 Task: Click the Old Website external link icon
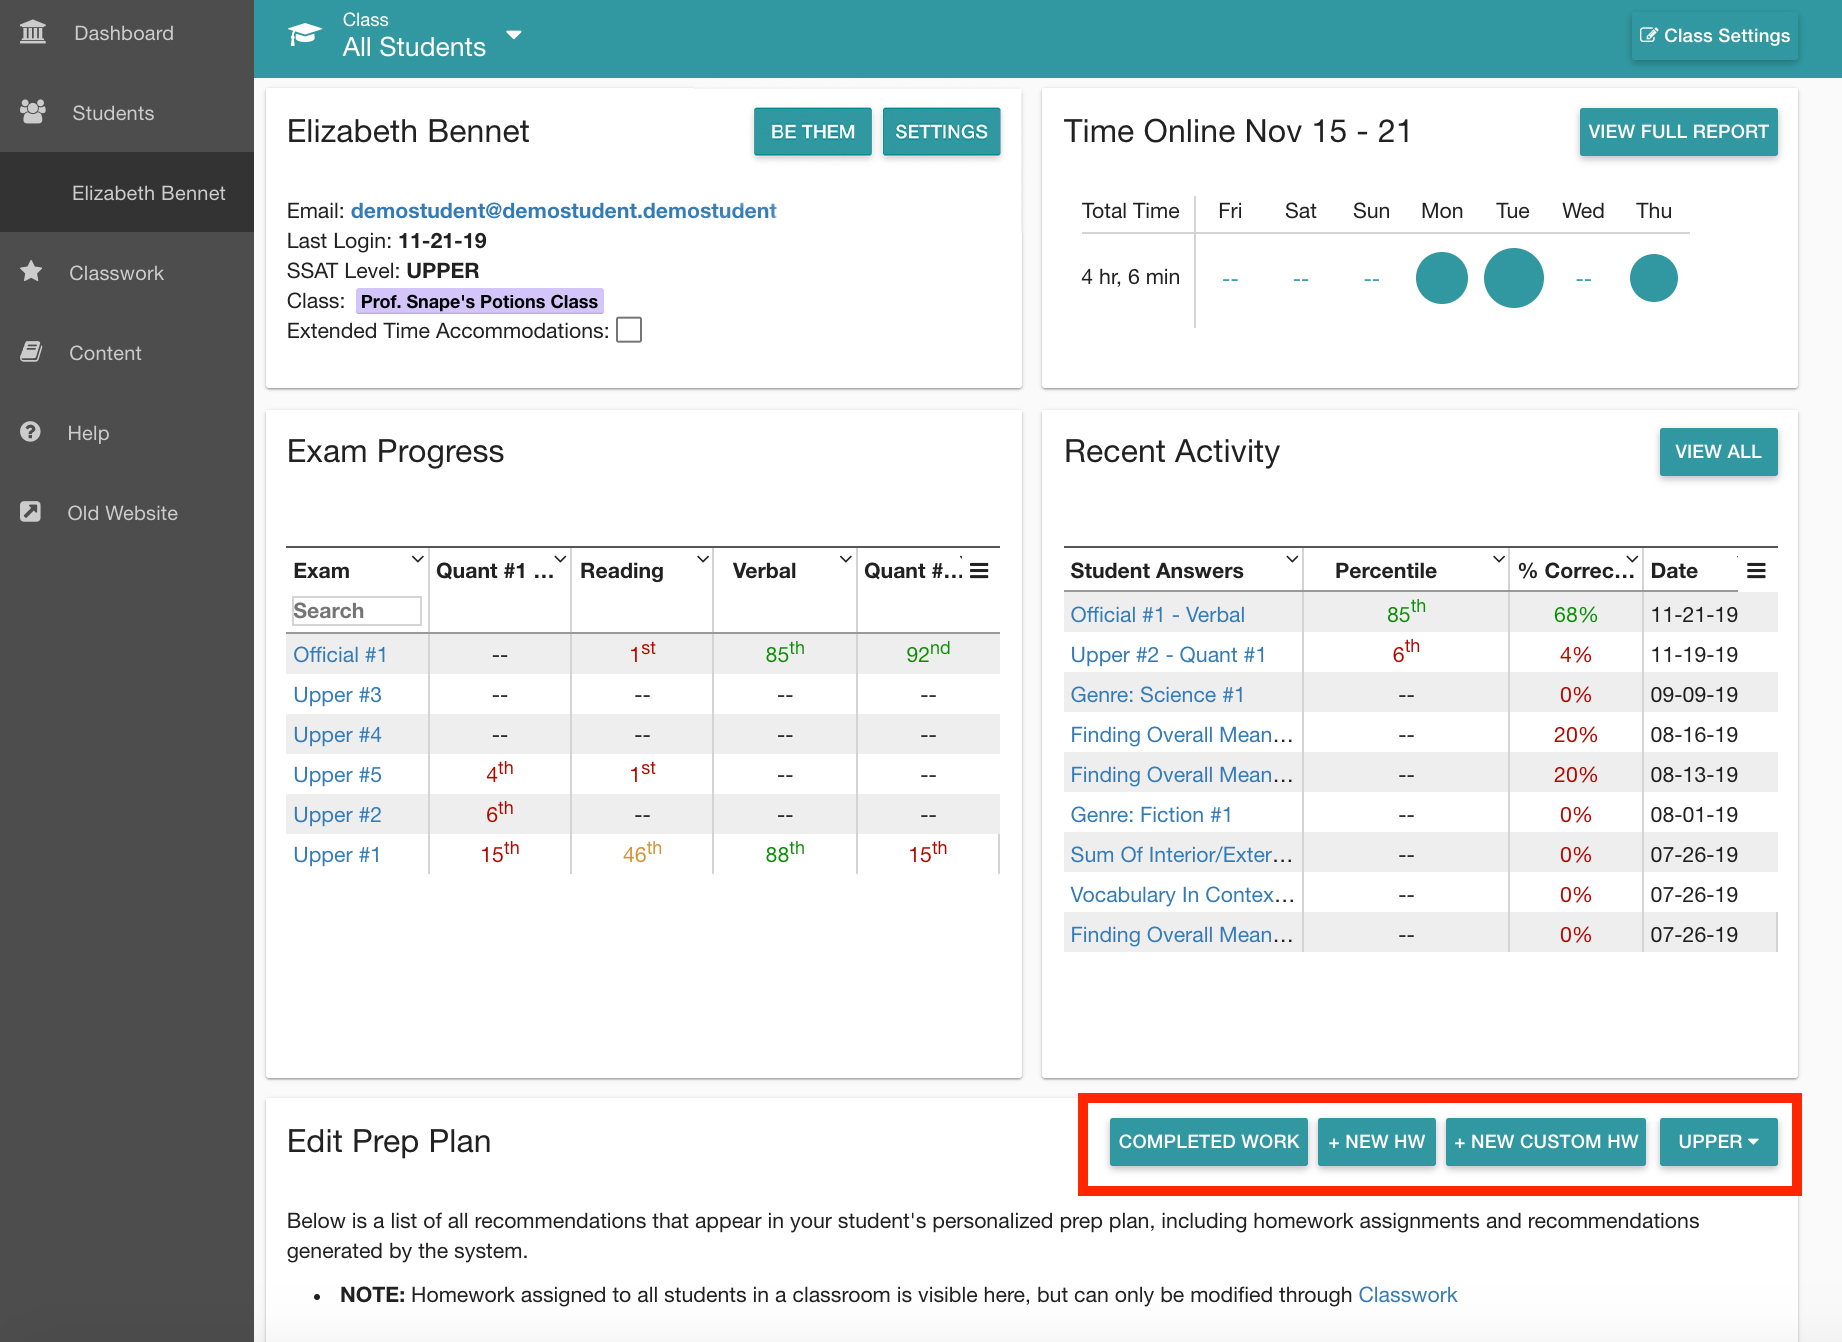coord(31,512)
